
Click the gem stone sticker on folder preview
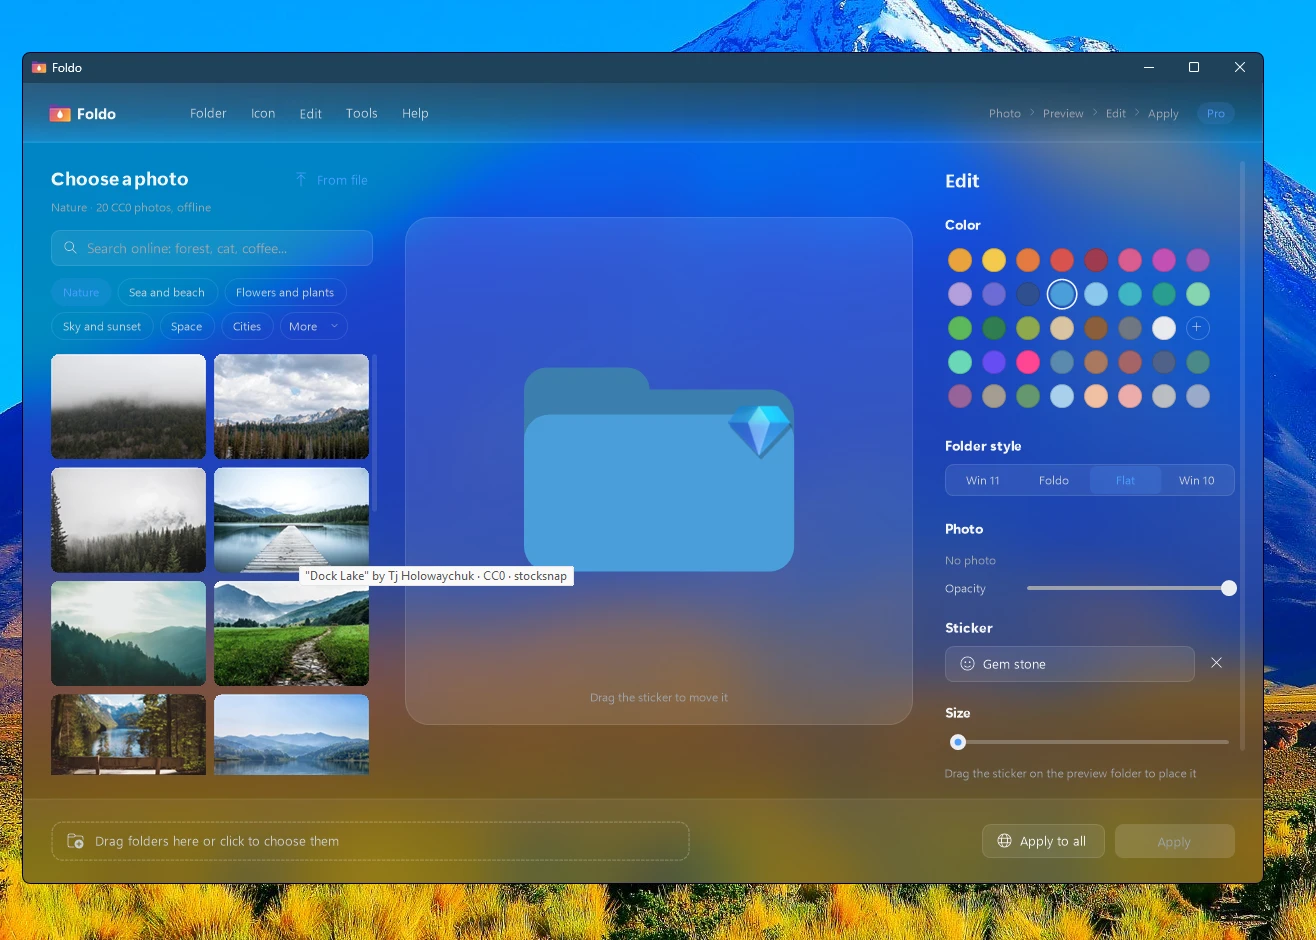point(760,431)
